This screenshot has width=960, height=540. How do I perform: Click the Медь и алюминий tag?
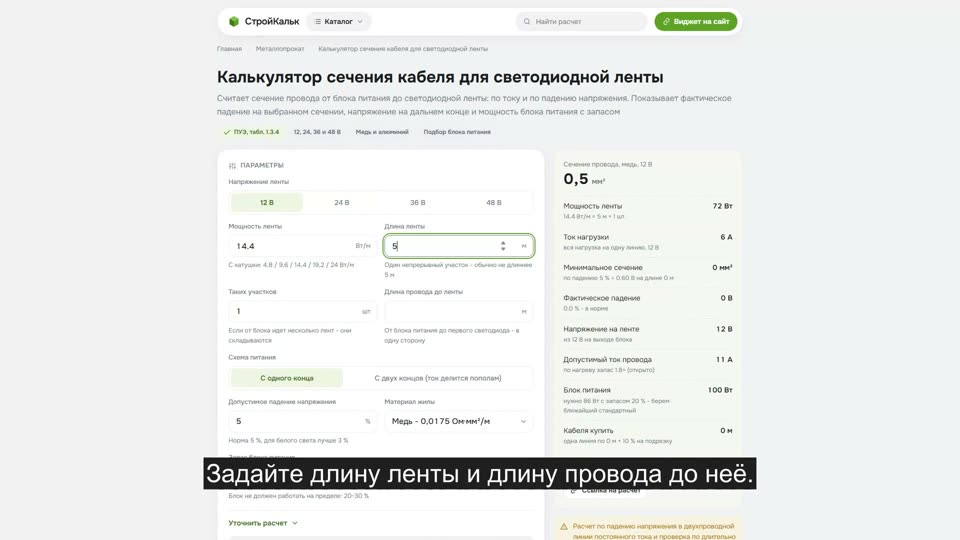pyautogui.click(x=382, y=132)
